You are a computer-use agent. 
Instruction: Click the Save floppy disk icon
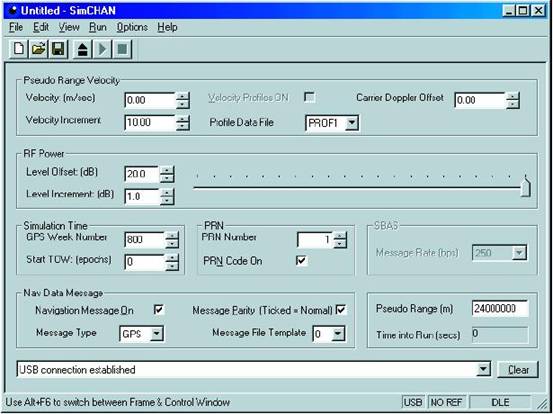tap(58, 49)
